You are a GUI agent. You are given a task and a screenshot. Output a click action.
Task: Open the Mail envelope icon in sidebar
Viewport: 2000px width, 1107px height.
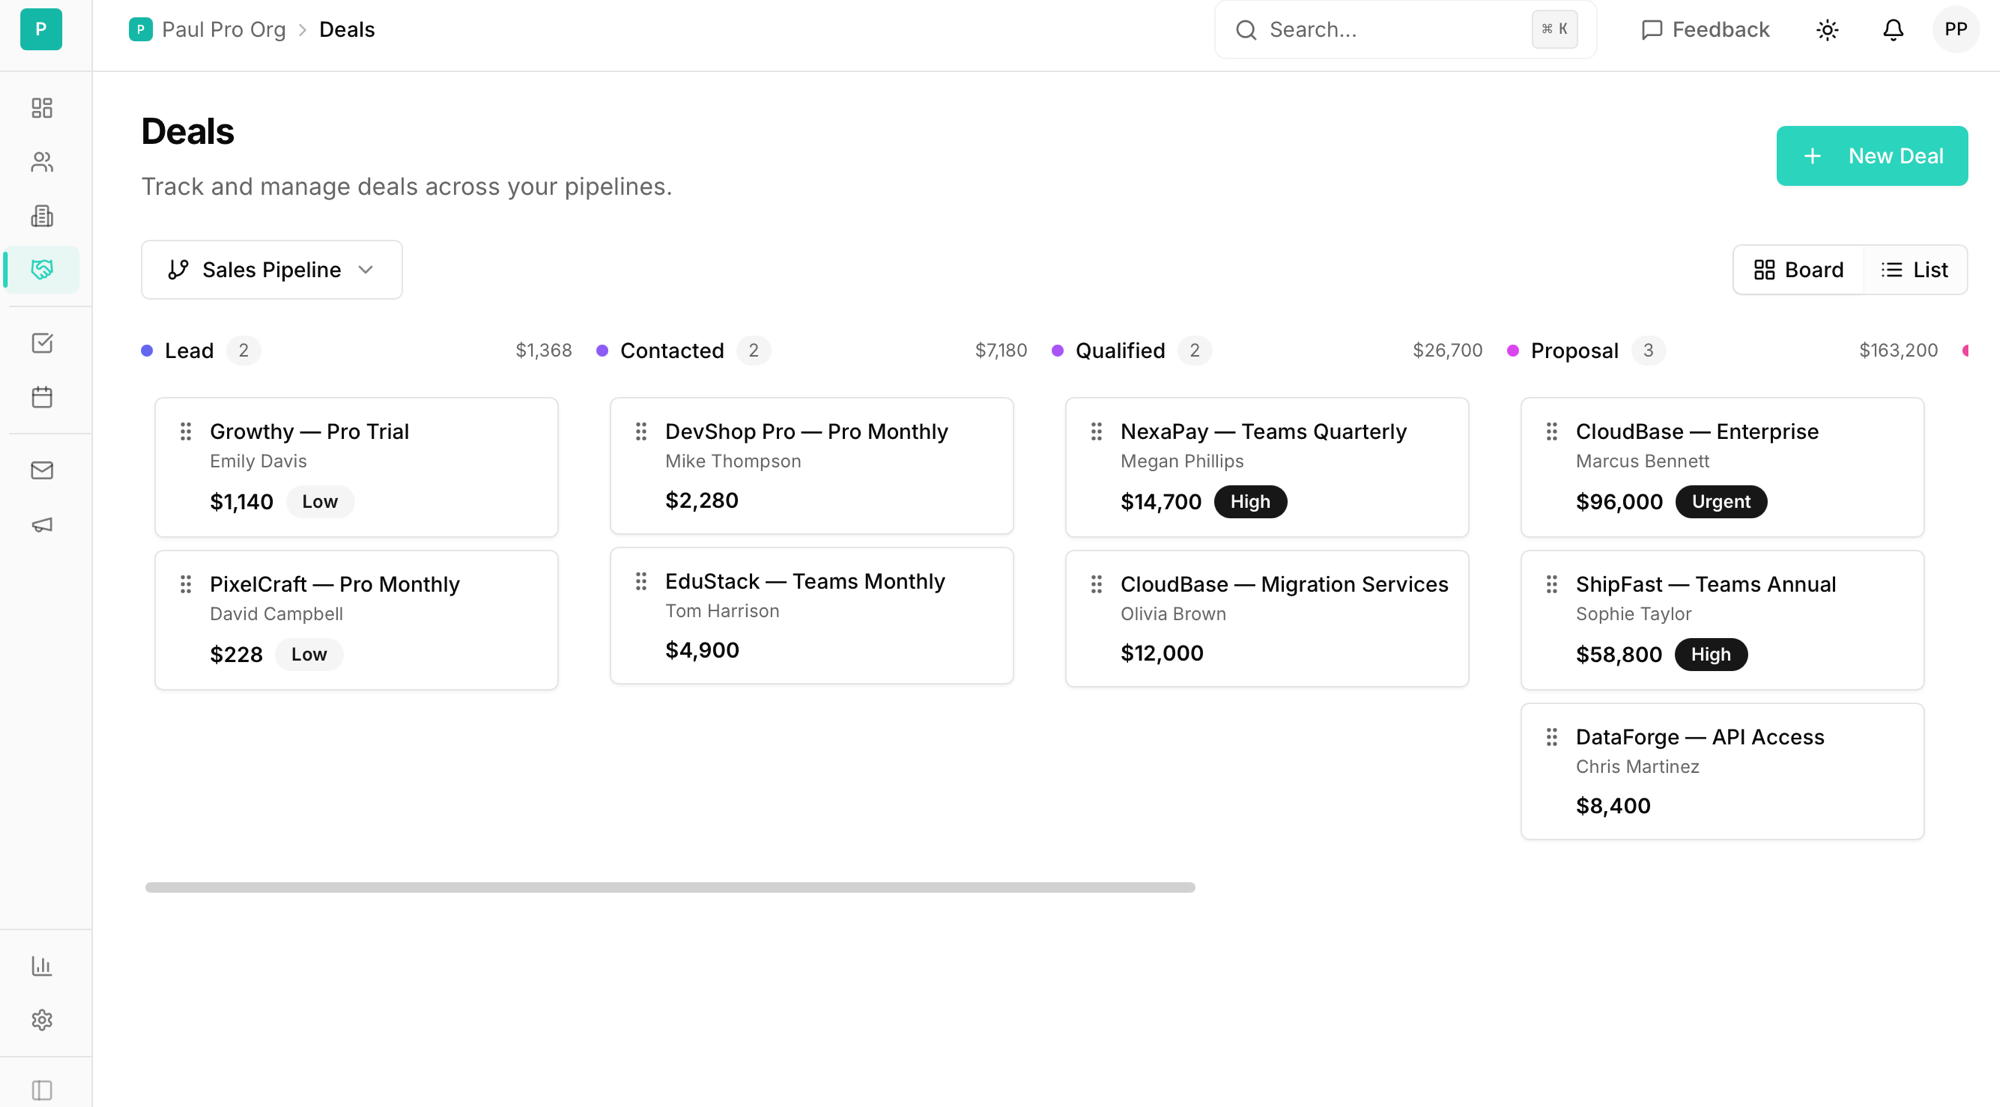[42, 470]
